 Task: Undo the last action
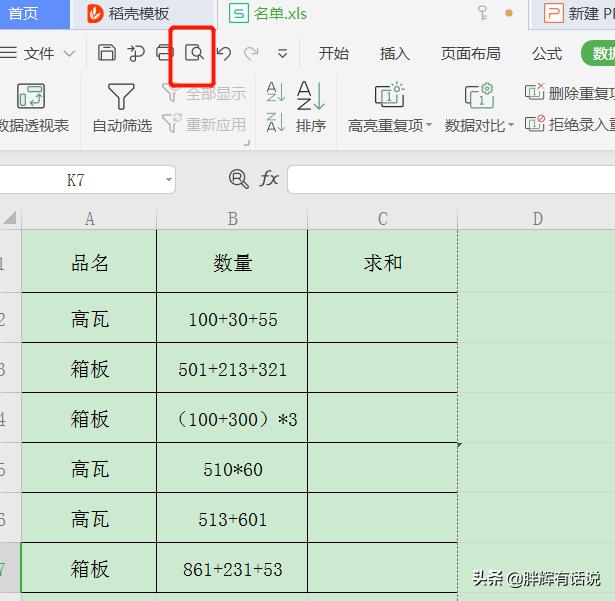pos(224,53)
